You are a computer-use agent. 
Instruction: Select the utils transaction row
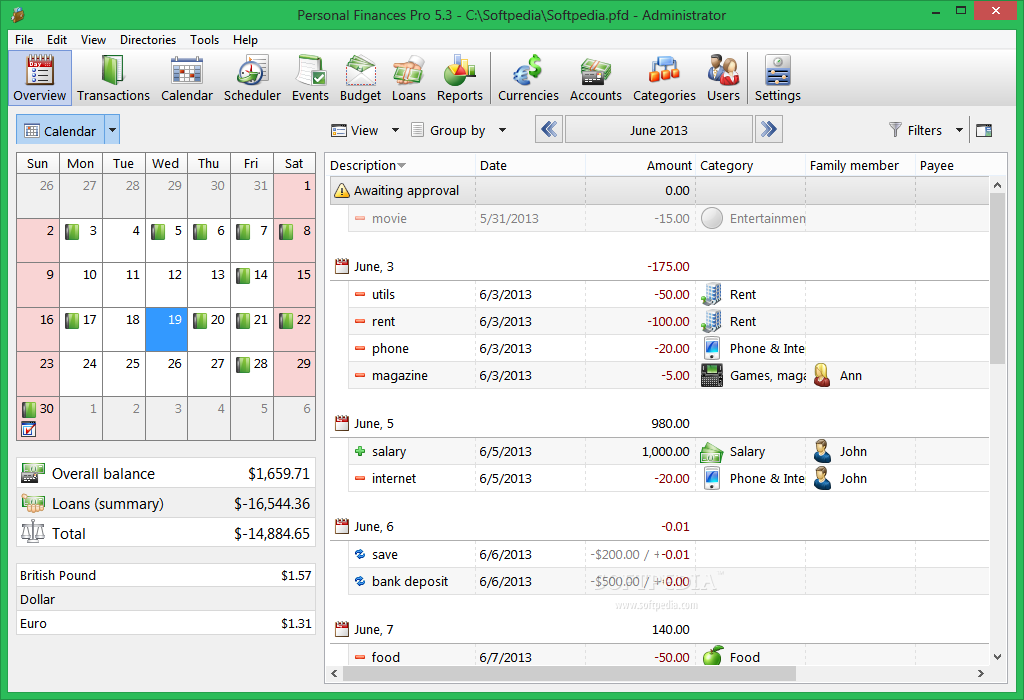pos(669,294)
